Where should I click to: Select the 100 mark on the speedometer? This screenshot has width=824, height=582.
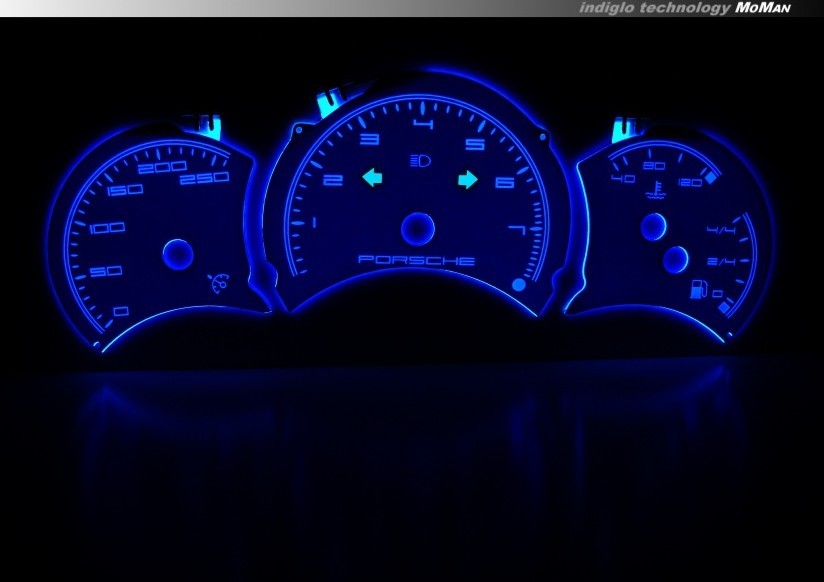click(x=106, y=228)
